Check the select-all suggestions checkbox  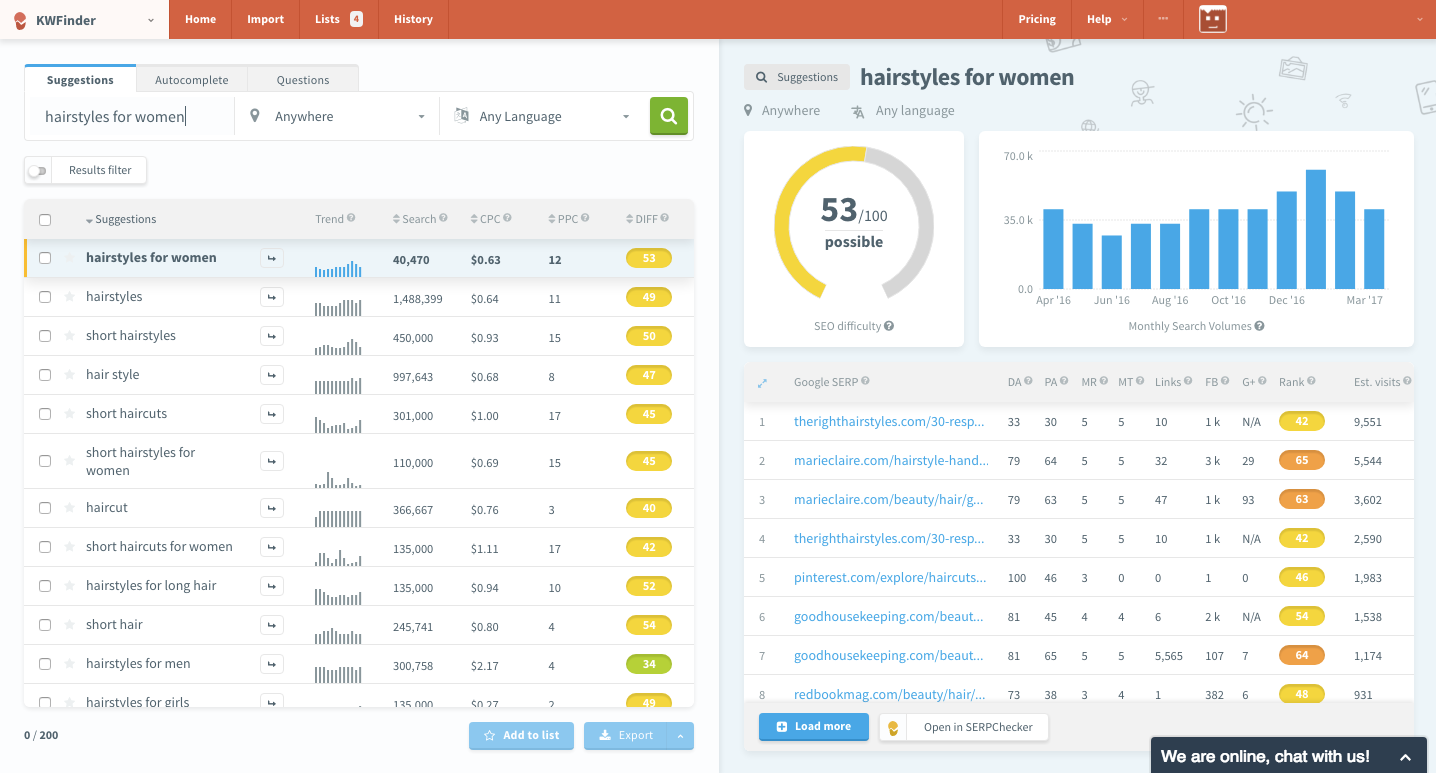45,220
